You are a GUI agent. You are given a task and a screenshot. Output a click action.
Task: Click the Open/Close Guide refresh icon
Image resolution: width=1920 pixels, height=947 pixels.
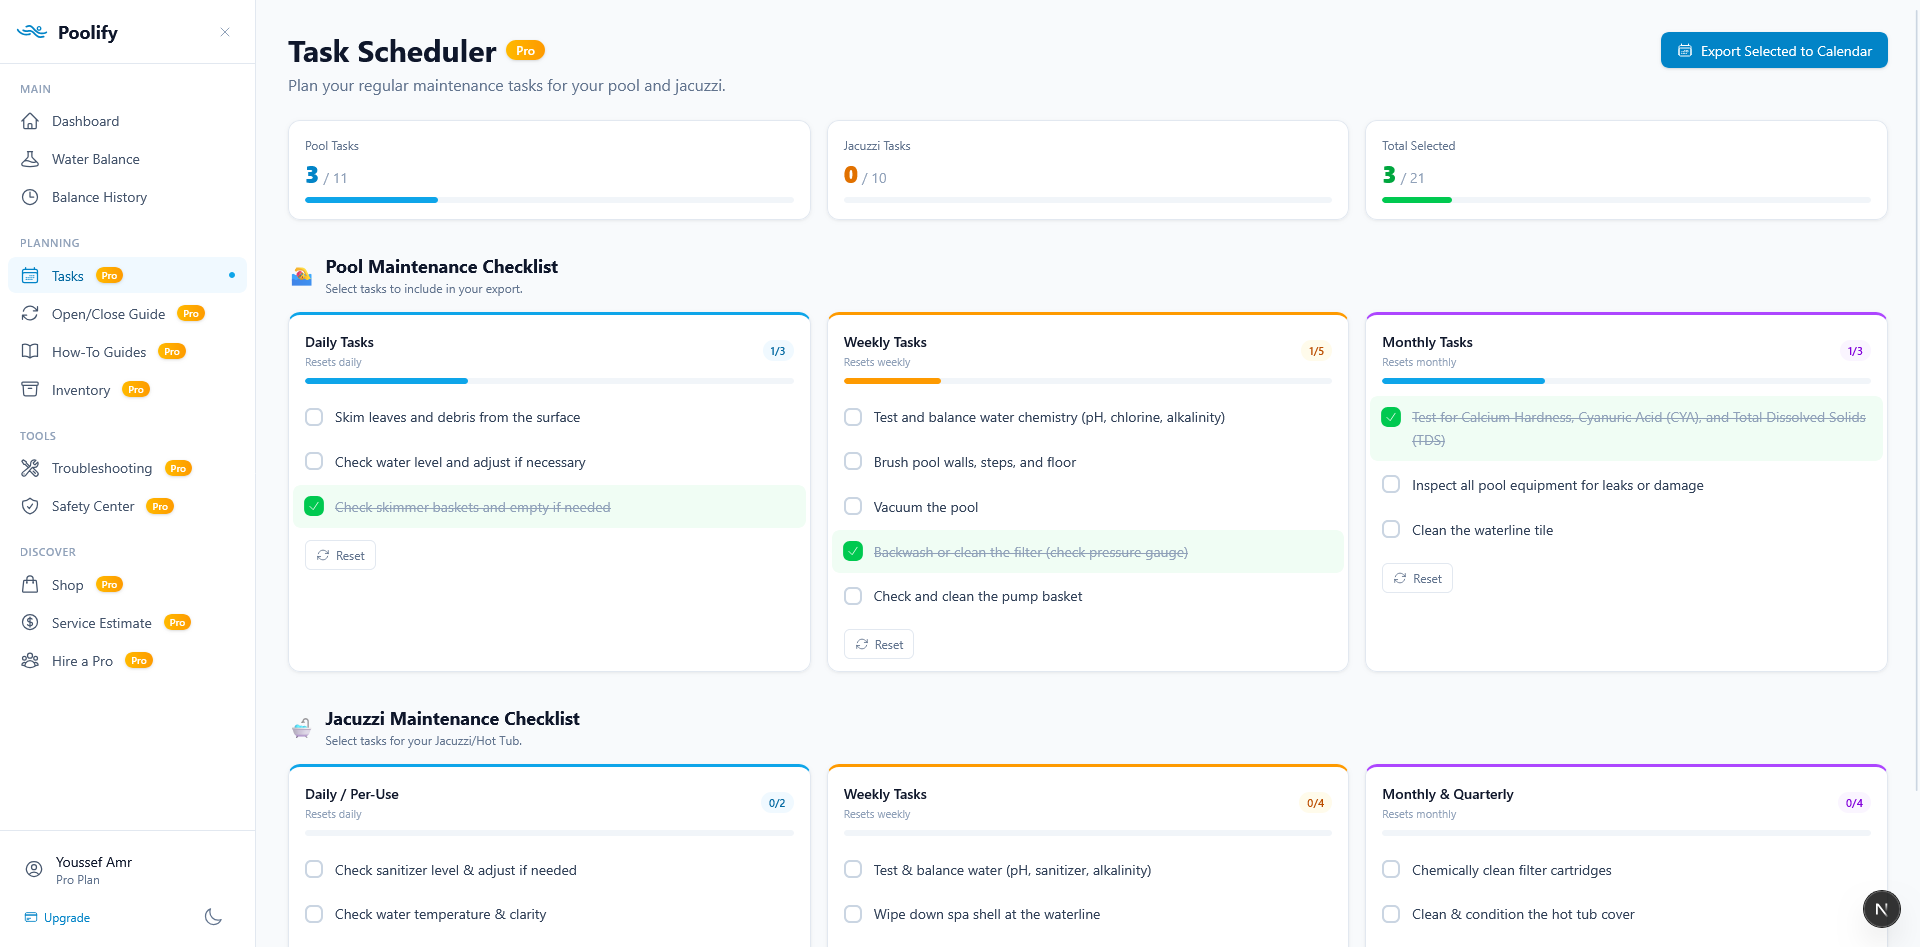click(31, 314)
